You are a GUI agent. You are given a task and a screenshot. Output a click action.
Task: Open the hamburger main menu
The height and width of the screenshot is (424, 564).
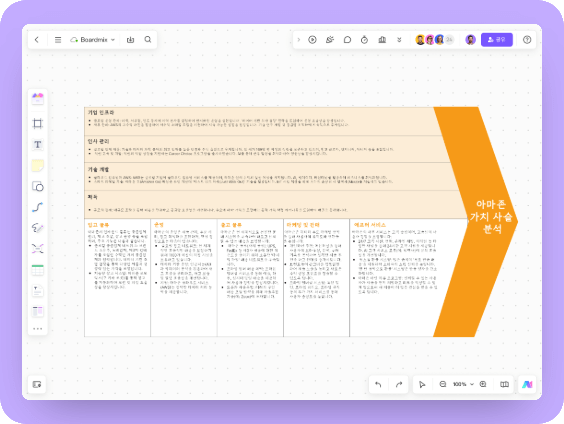click(x=58, y=40)
